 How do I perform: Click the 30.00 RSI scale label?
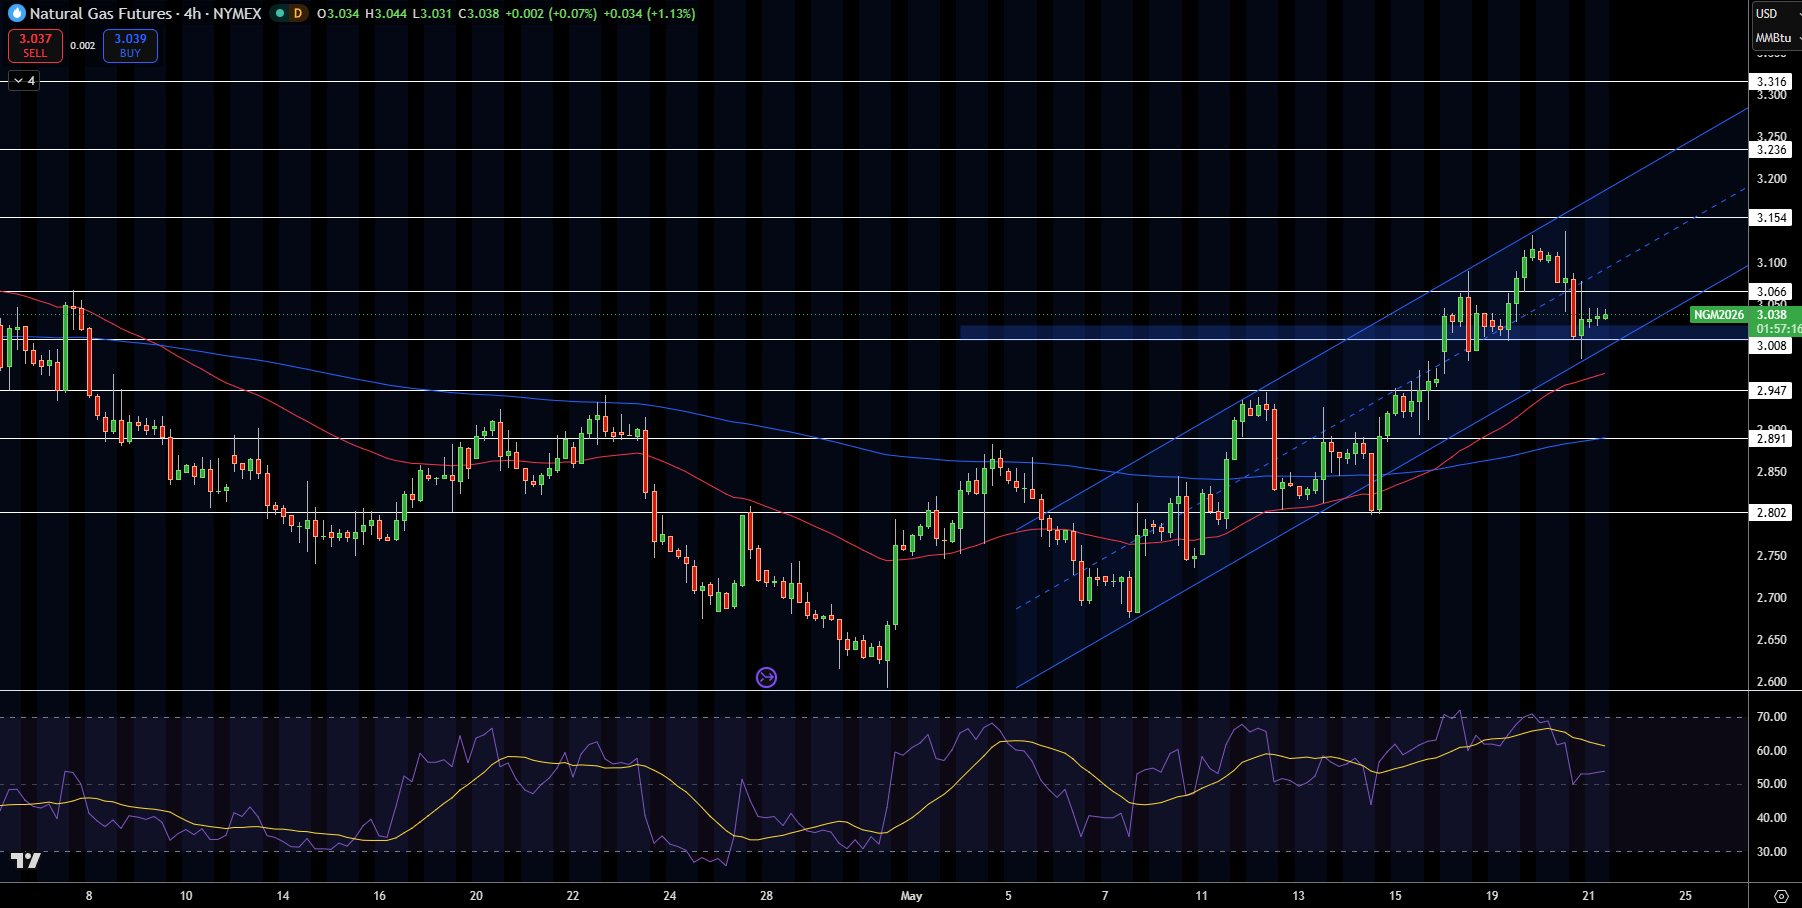click(x=1772, y=852)
